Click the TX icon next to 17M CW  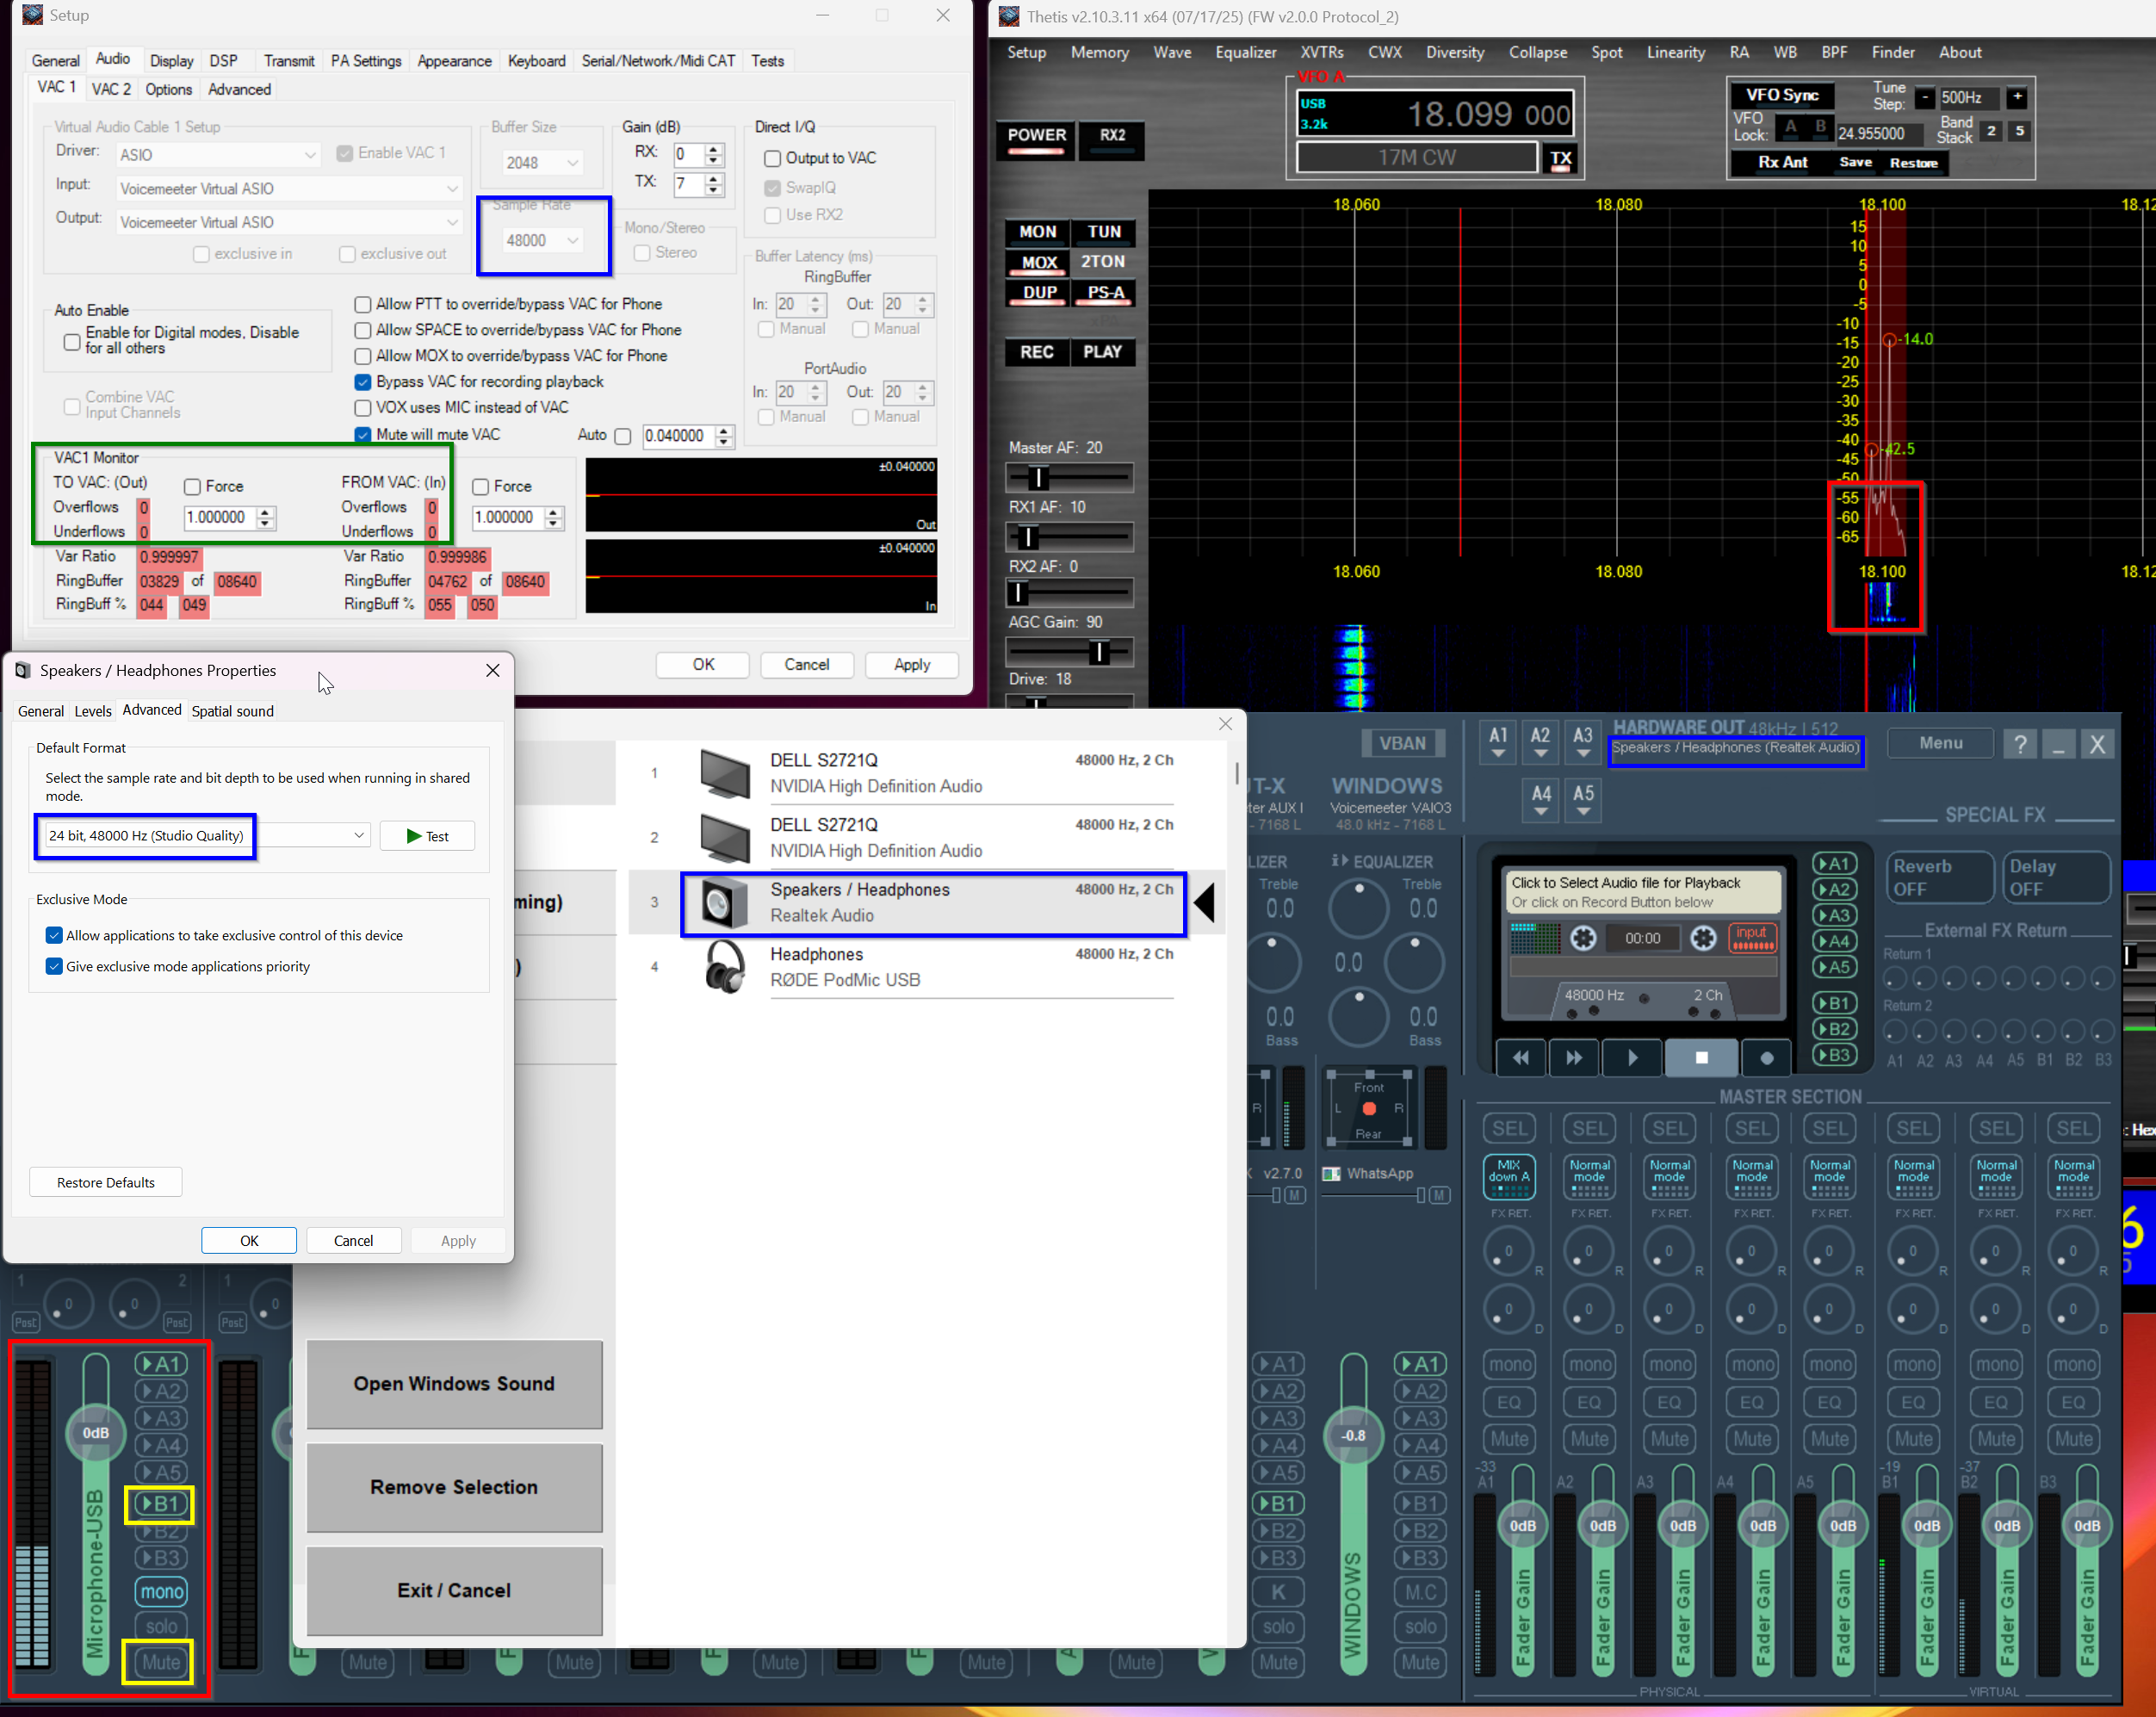(1560, 158)
